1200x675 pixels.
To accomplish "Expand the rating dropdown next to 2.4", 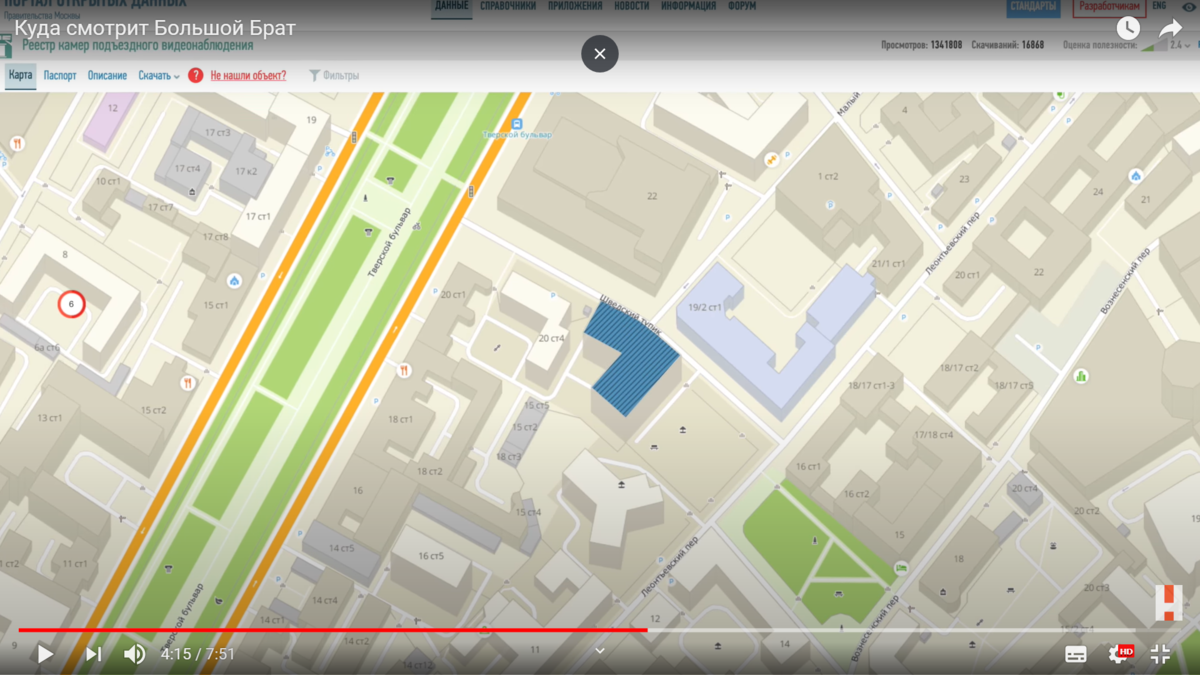I will [1189, 45].
